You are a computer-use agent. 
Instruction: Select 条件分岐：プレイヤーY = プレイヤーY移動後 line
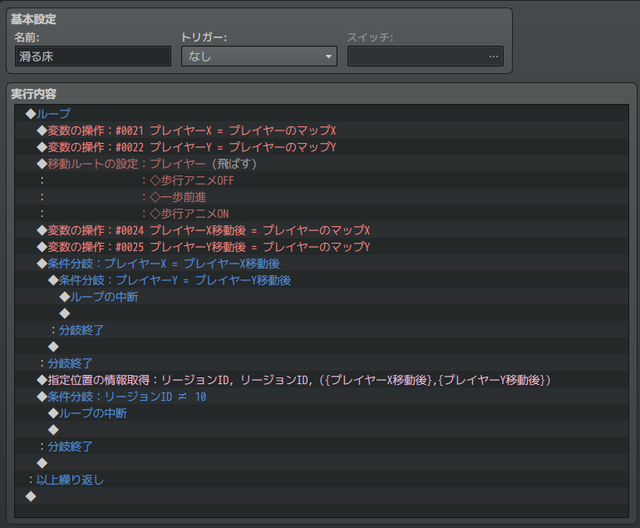point(321,280)
